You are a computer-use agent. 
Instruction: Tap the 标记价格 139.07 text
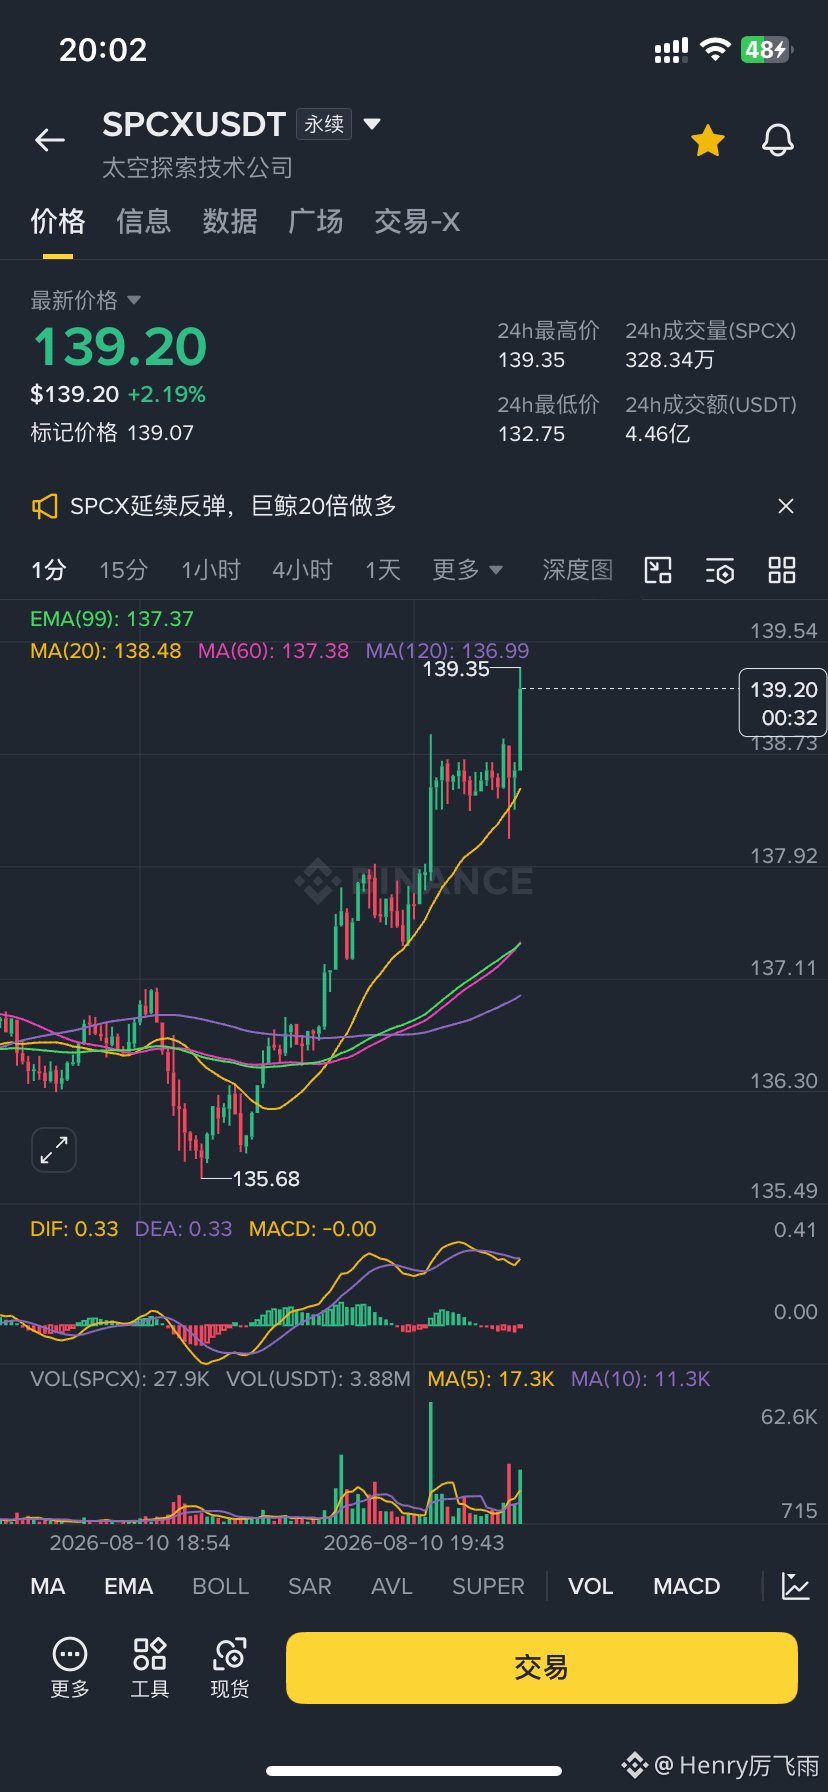(112, 433)
